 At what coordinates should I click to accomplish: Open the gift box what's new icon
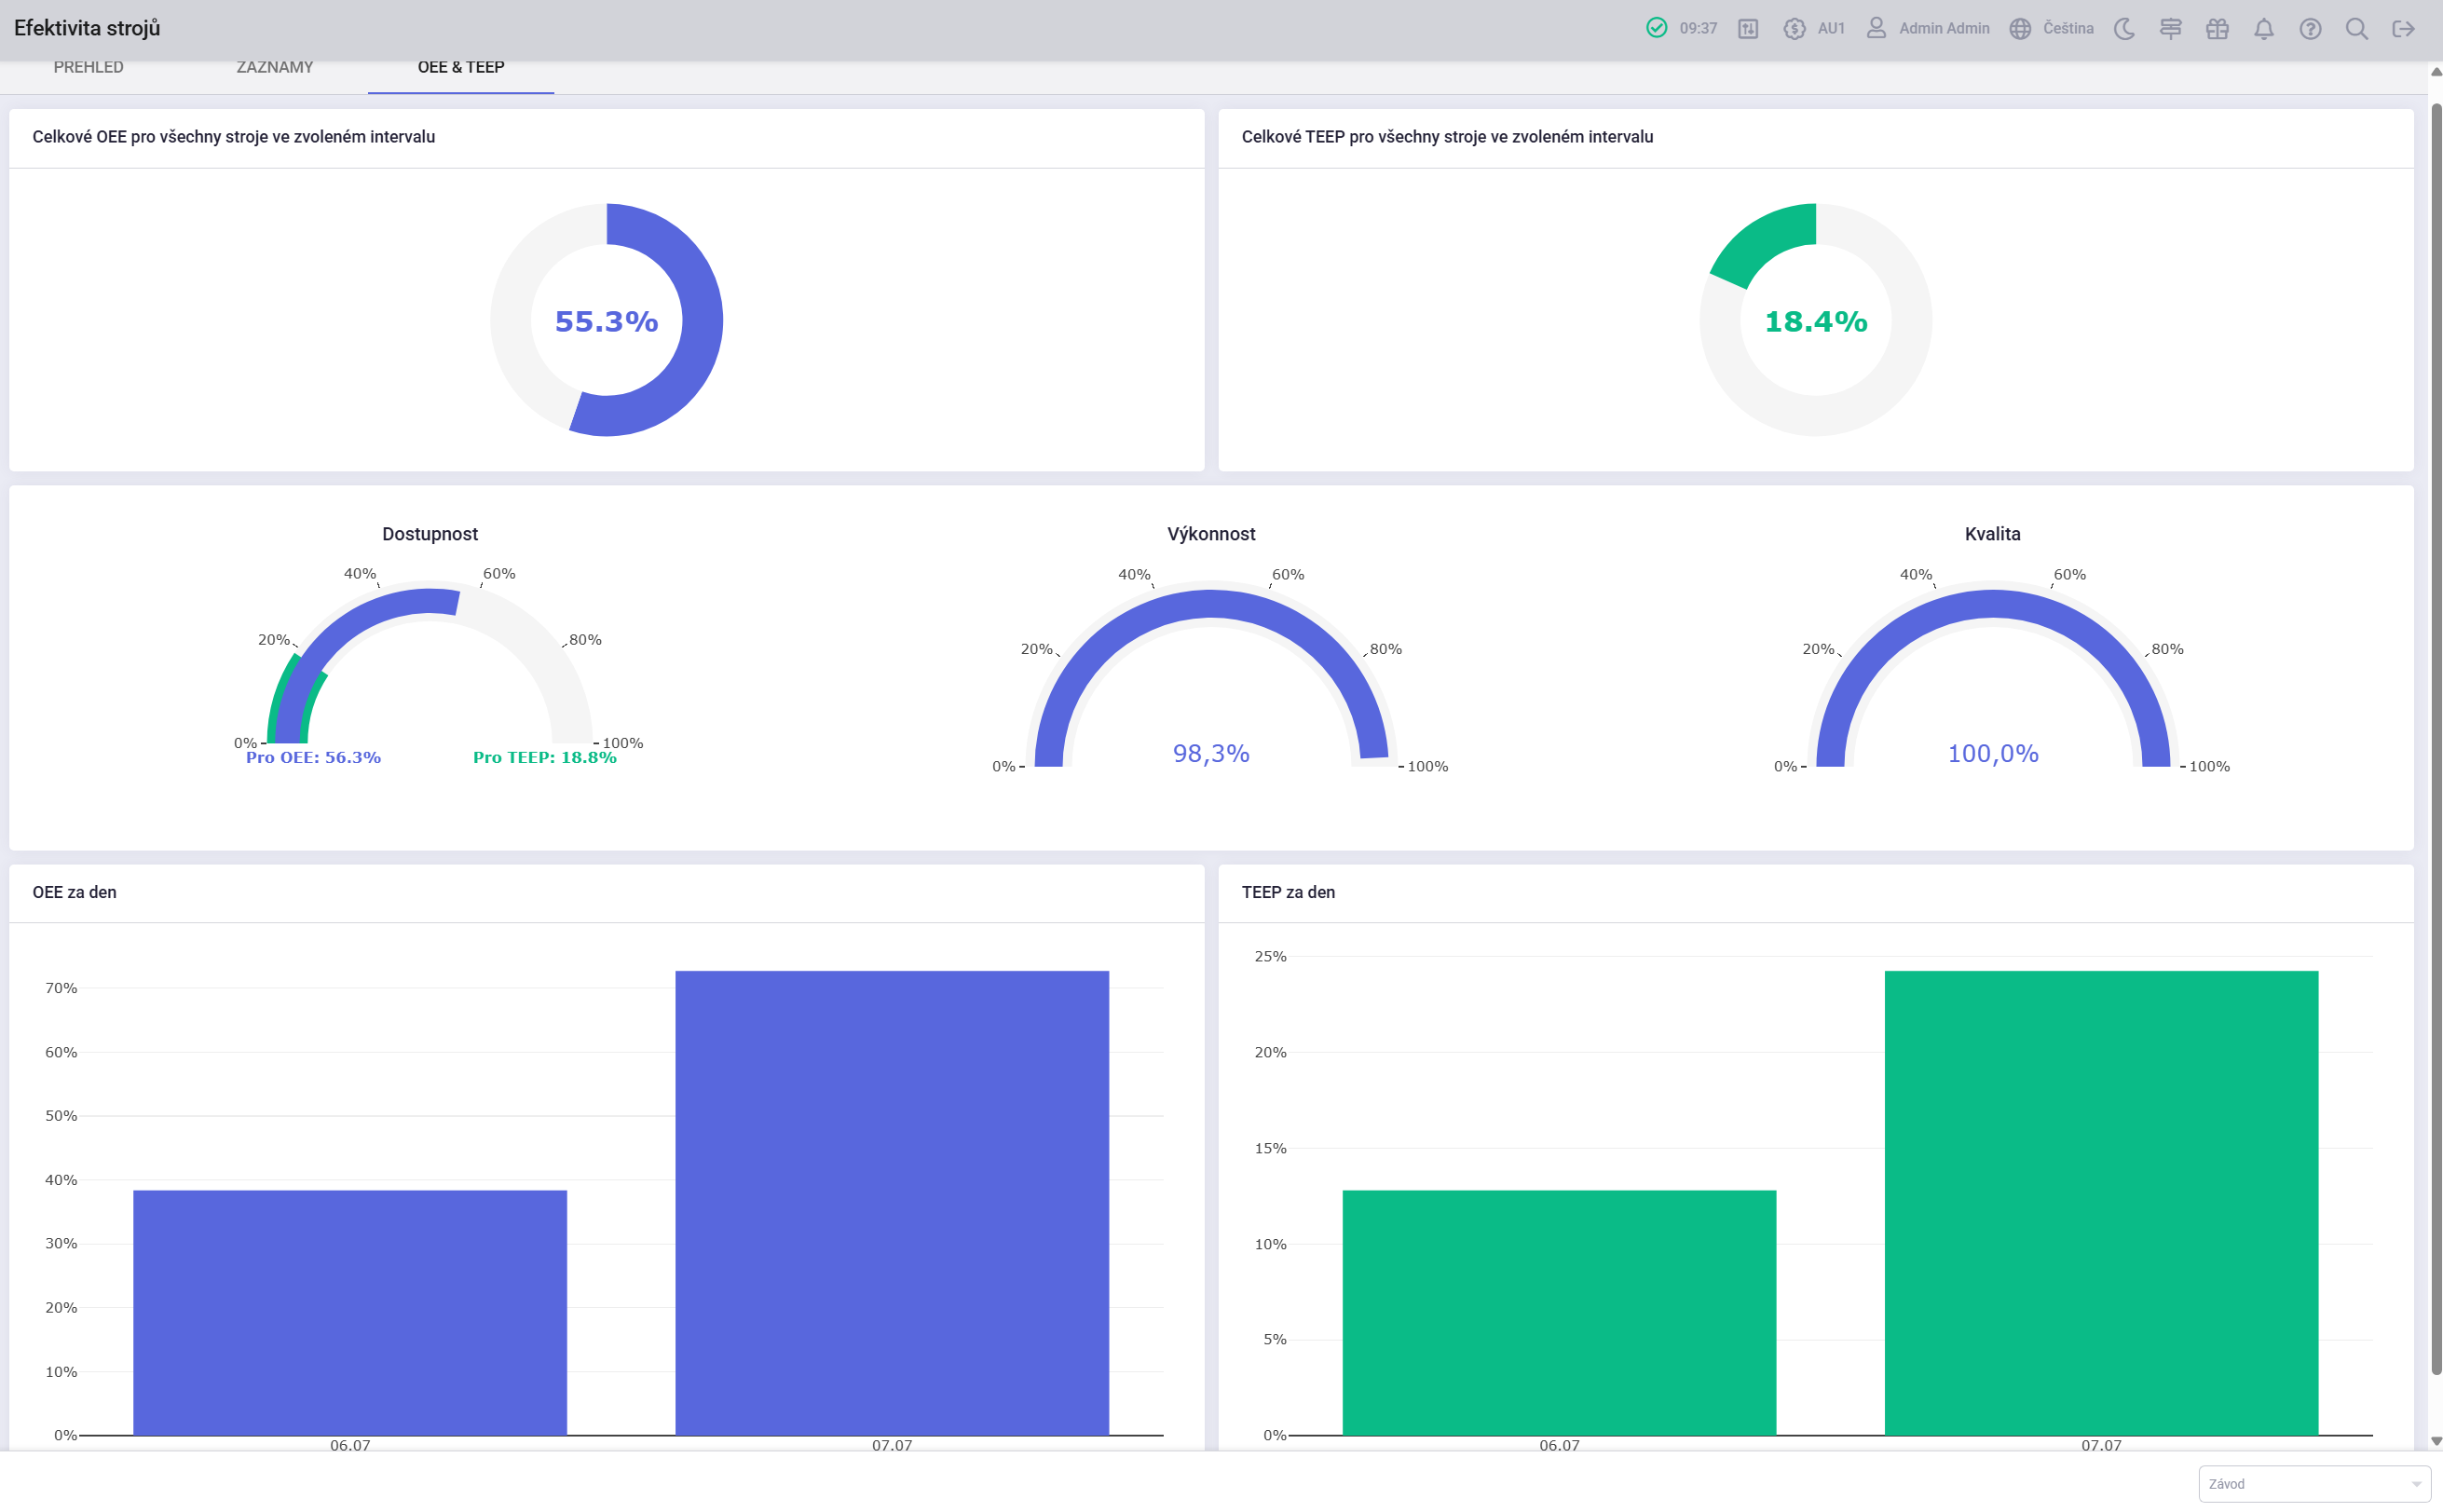2217,28
